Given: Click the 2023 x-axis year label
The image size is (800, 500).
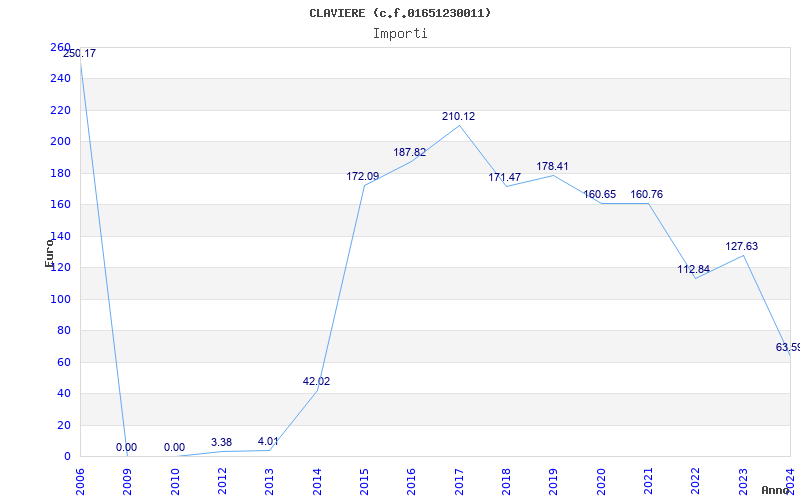Looking at the screenshot, I should tap(743, 481).
